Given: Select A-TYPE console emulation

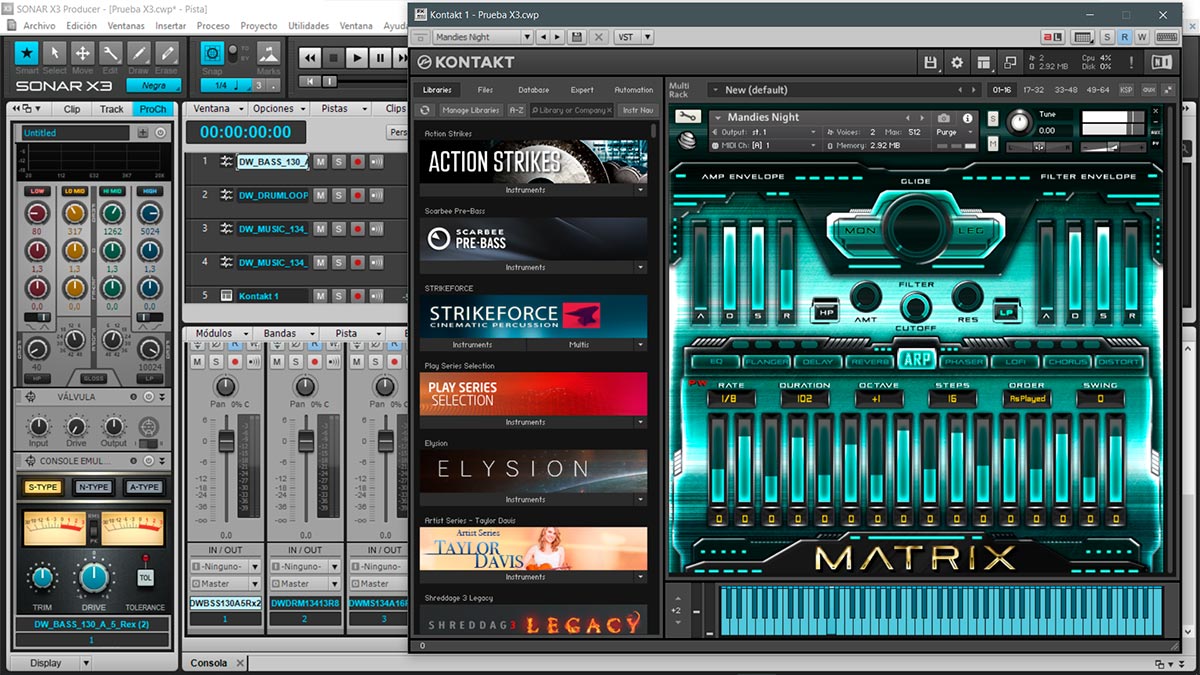Looking at the screenshot, I should pos(144,487).
